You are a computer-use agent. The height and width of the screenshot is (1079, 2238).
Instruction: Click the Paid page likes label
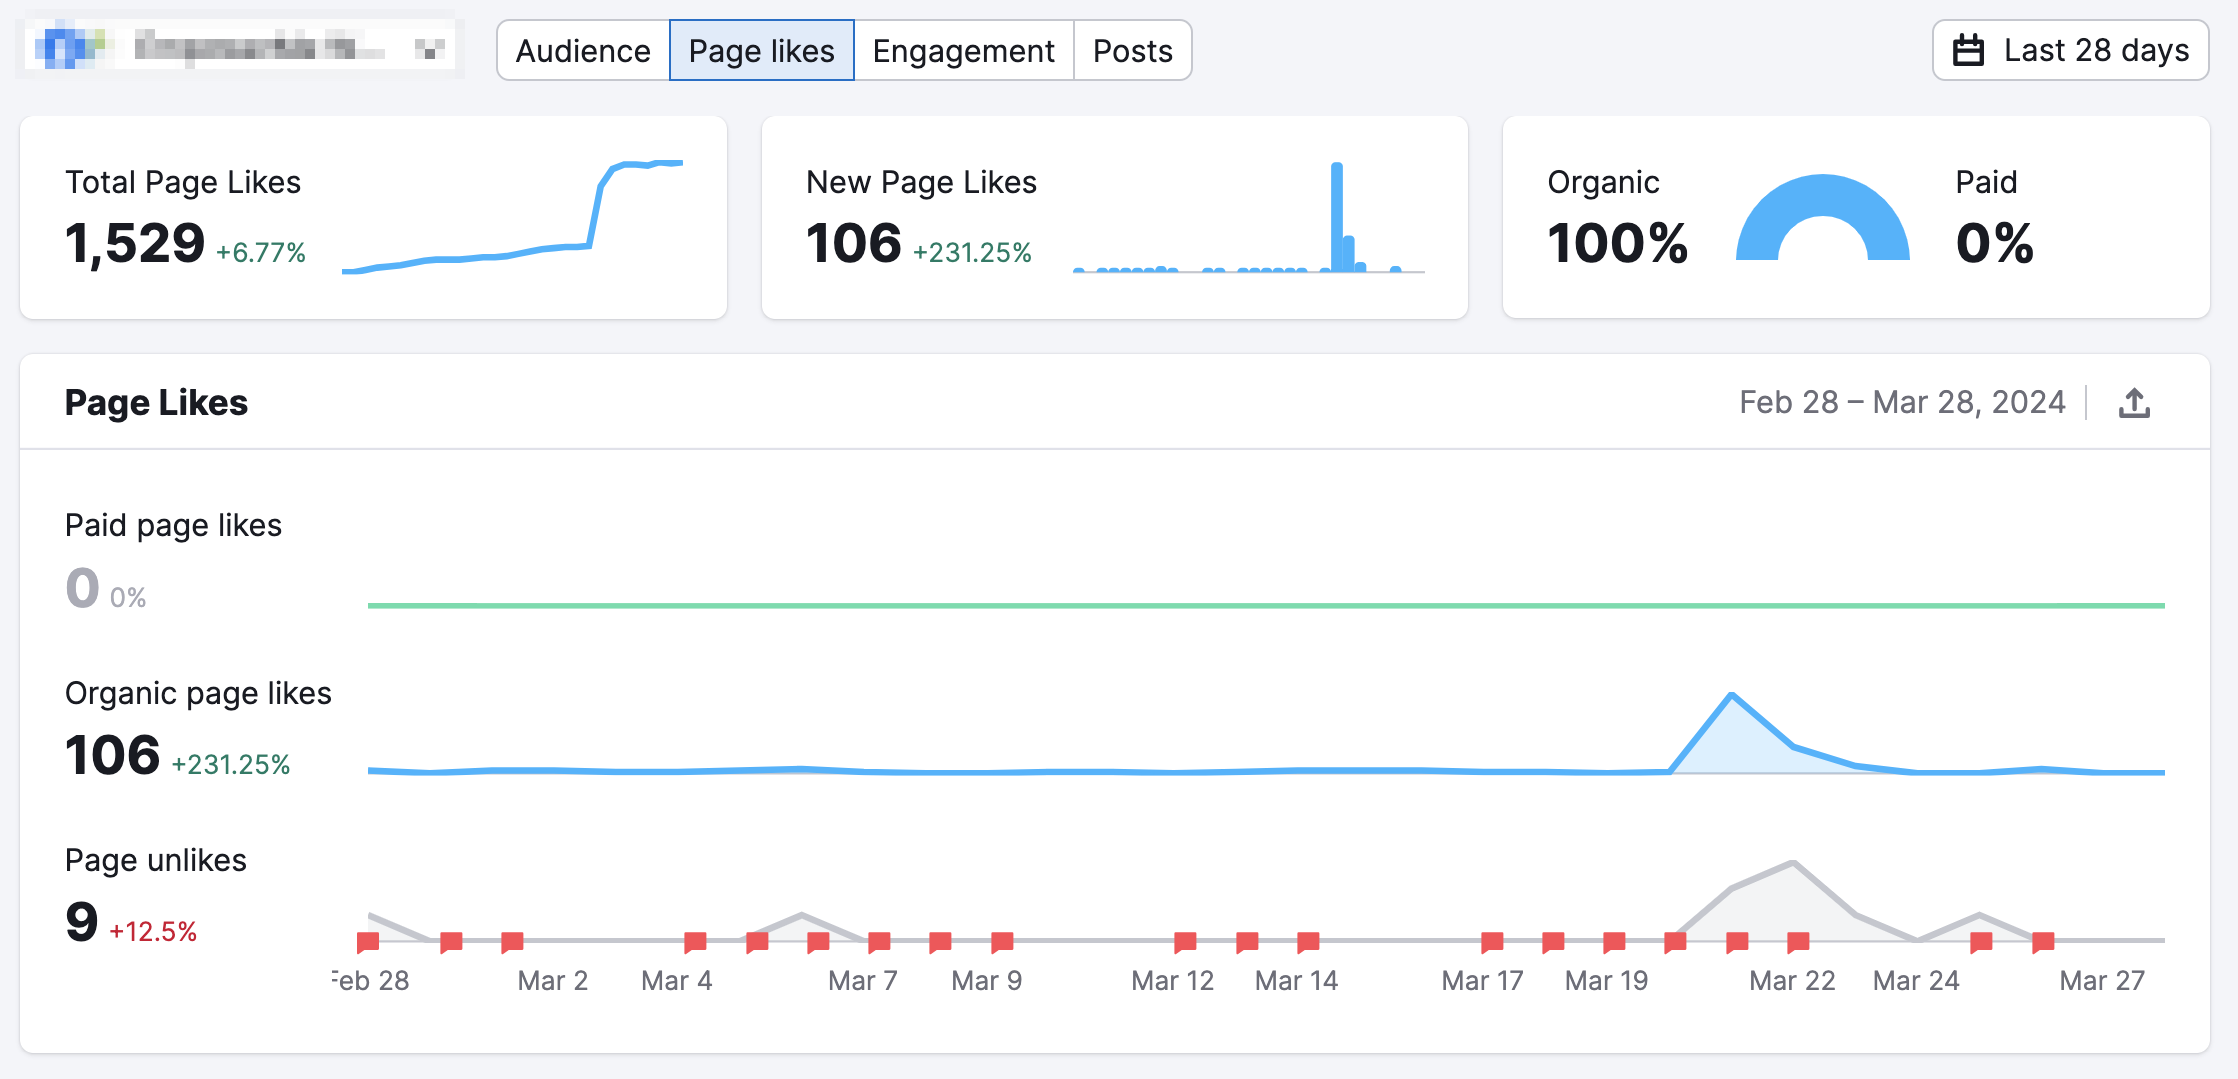(x=173, y=525)
